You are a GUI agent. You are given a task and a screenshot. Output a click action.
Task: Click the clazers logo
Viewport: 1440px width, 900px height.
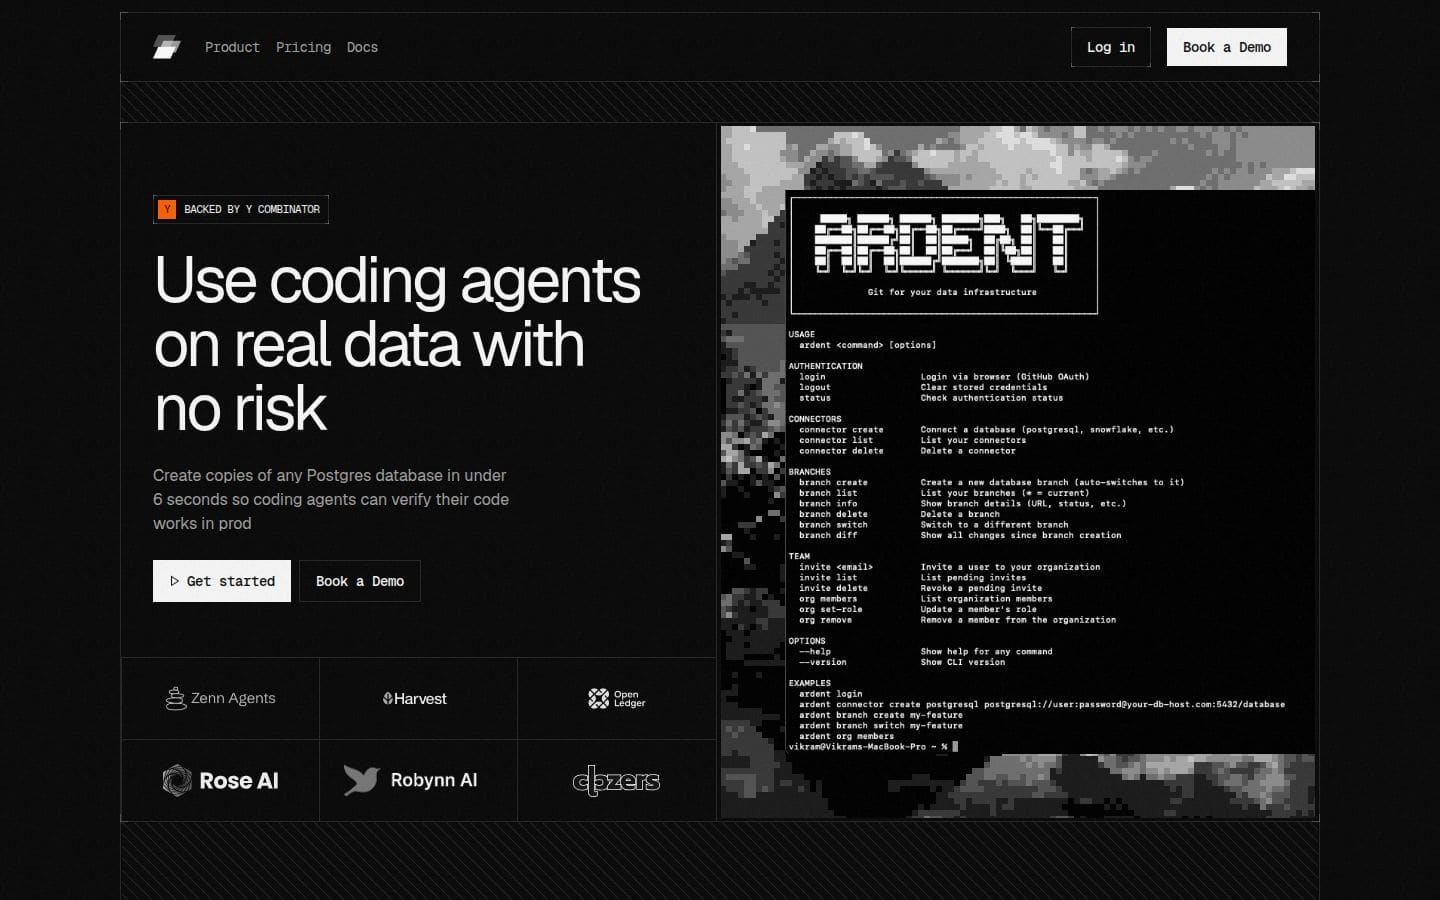click(x=616, y=780)
